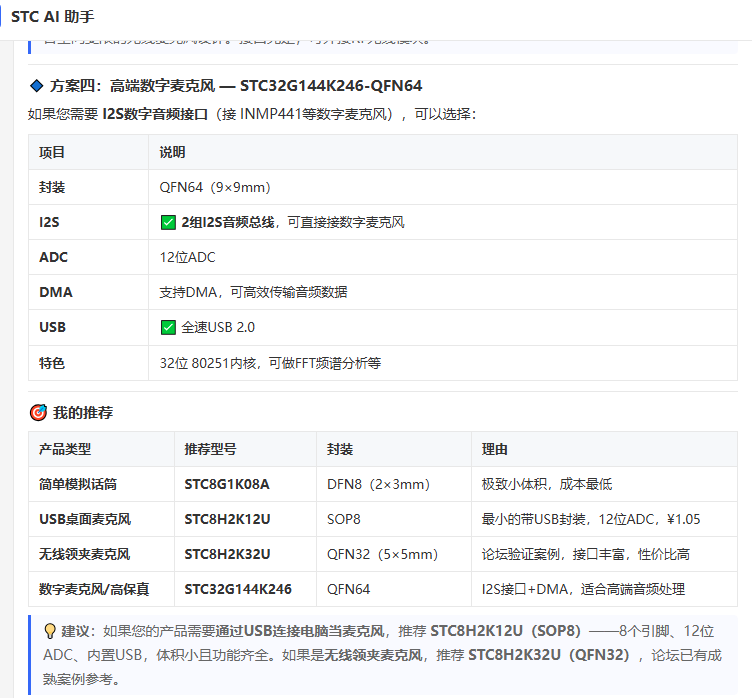Click the lightbulb icon before 建议
The height and width of the screenshot is (698, 752).
[50, 631]
